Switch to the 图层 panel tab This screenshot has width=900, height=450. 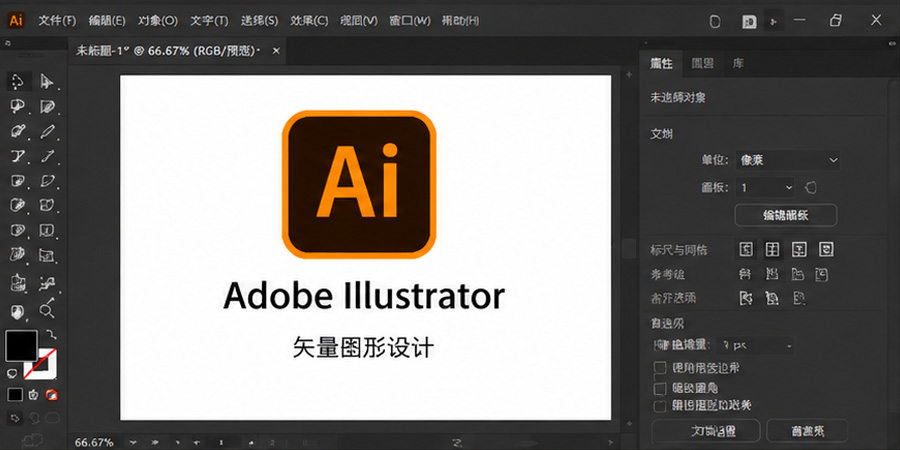[703, 64]
